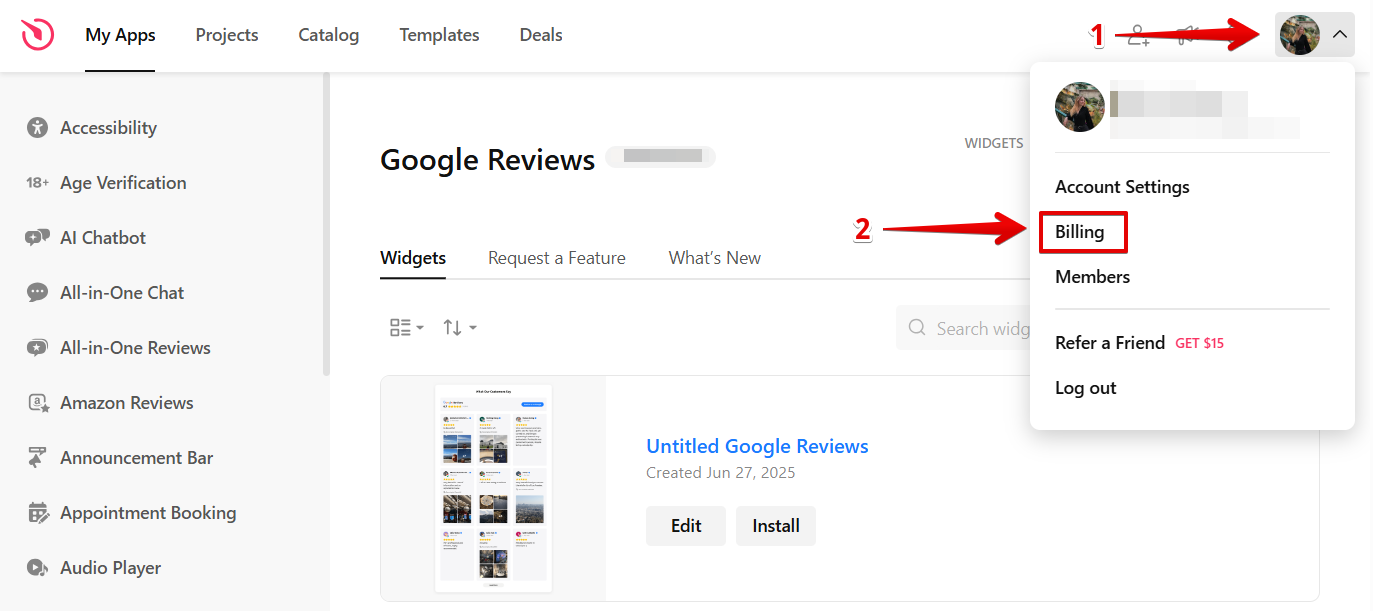Click the profile avatar in header
This screenshot has height=611, width=1373.
[x=1299, y=35]
